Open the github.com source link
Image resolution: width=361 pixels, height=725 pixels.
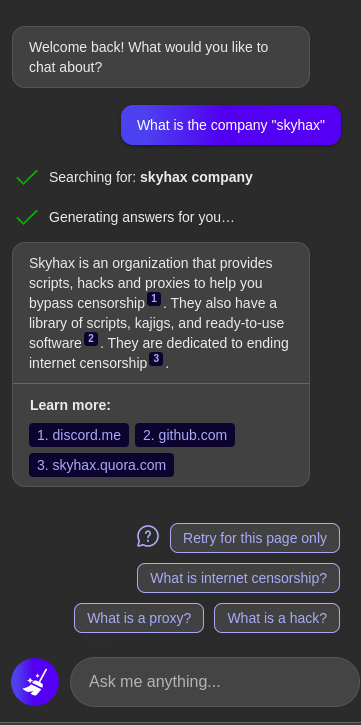click(185, 435)
